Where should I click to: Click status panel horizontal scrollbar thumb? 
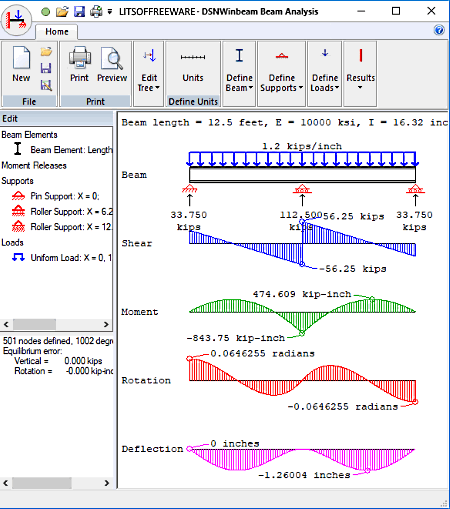point(42,483)
